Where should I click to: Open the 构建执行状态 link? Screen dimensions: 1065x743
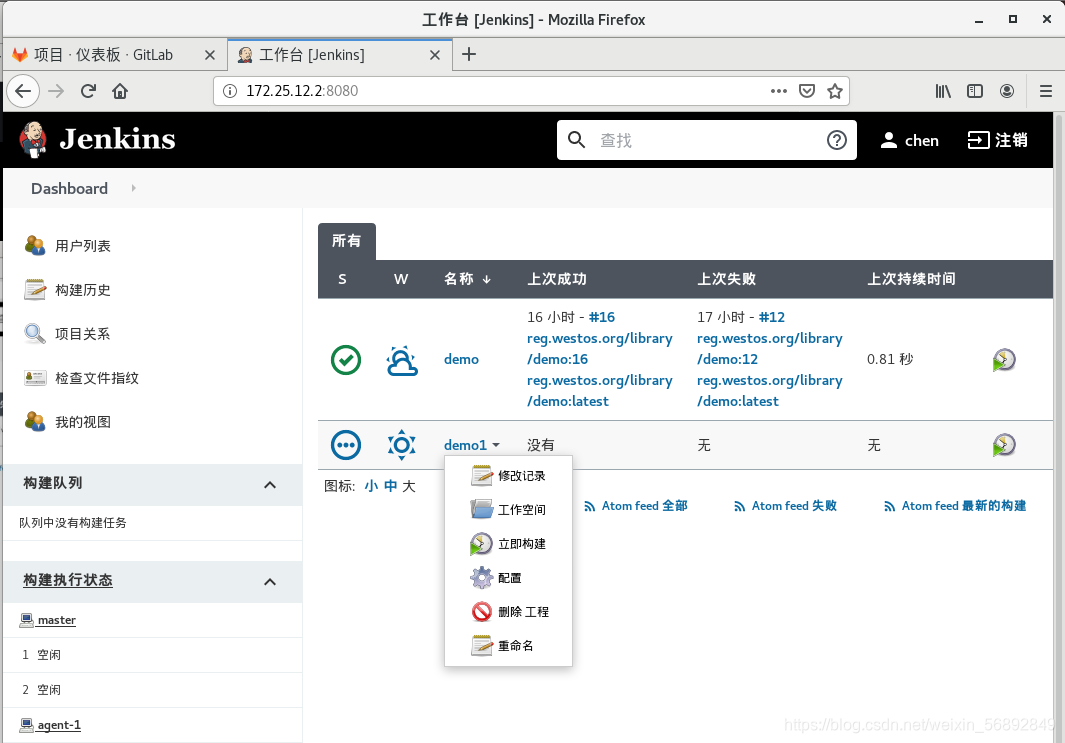pos(68,580)
